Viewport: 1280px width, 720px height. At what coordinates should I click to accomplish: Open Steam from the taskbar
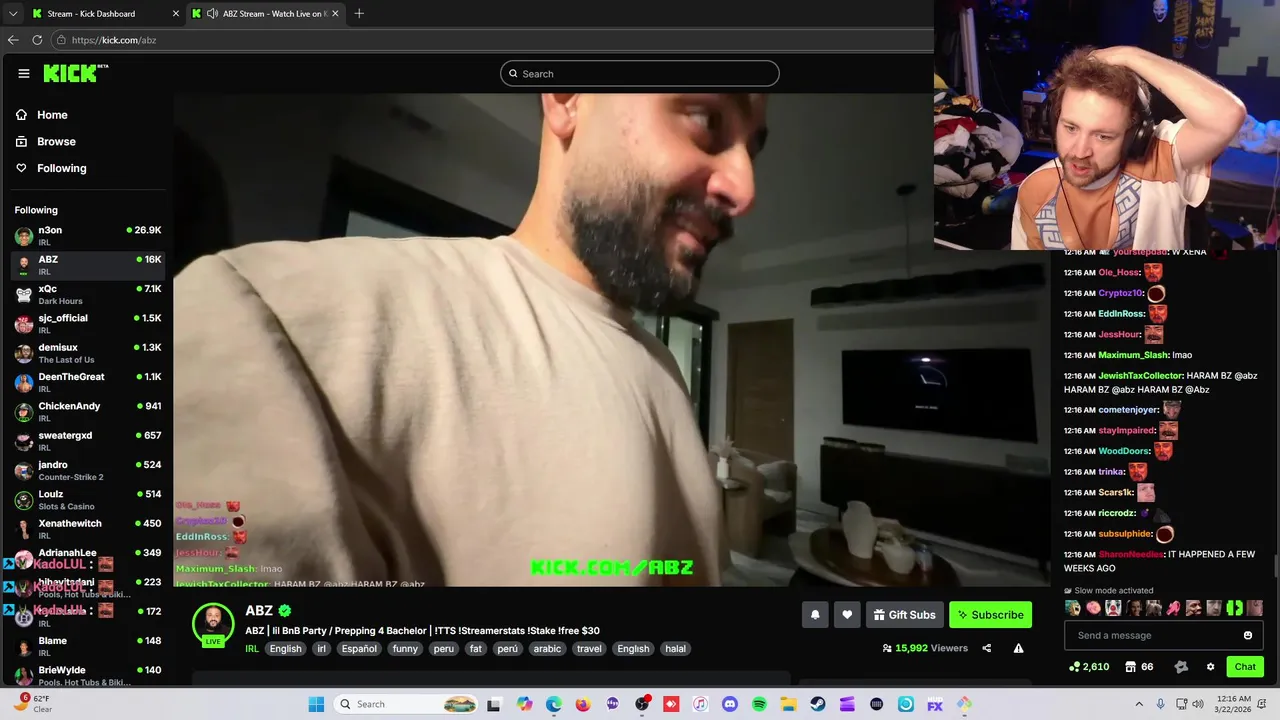(818, 704)
